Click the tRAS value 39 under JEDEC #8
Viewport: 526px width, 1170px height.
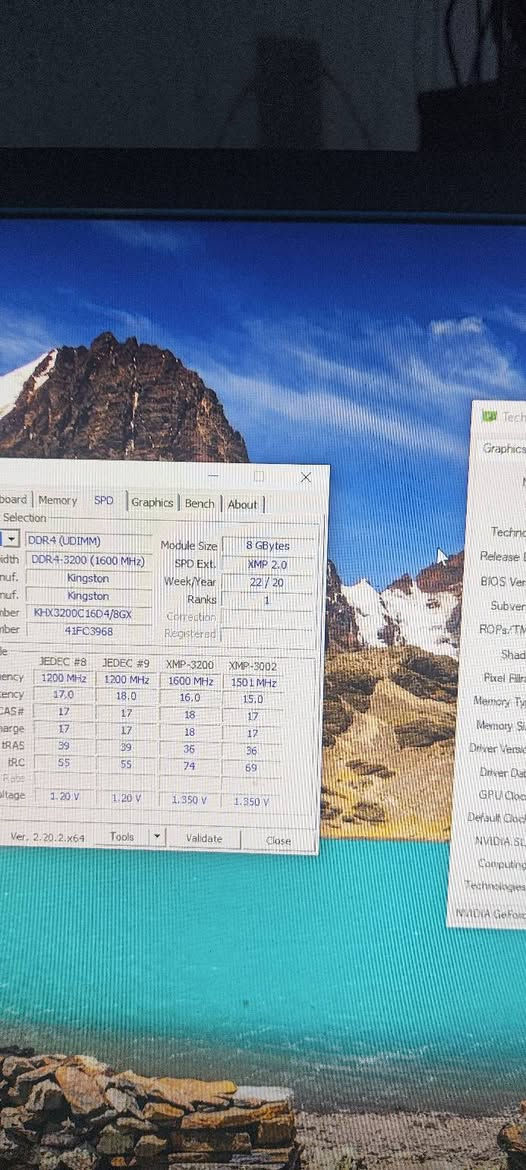(63, 747)
